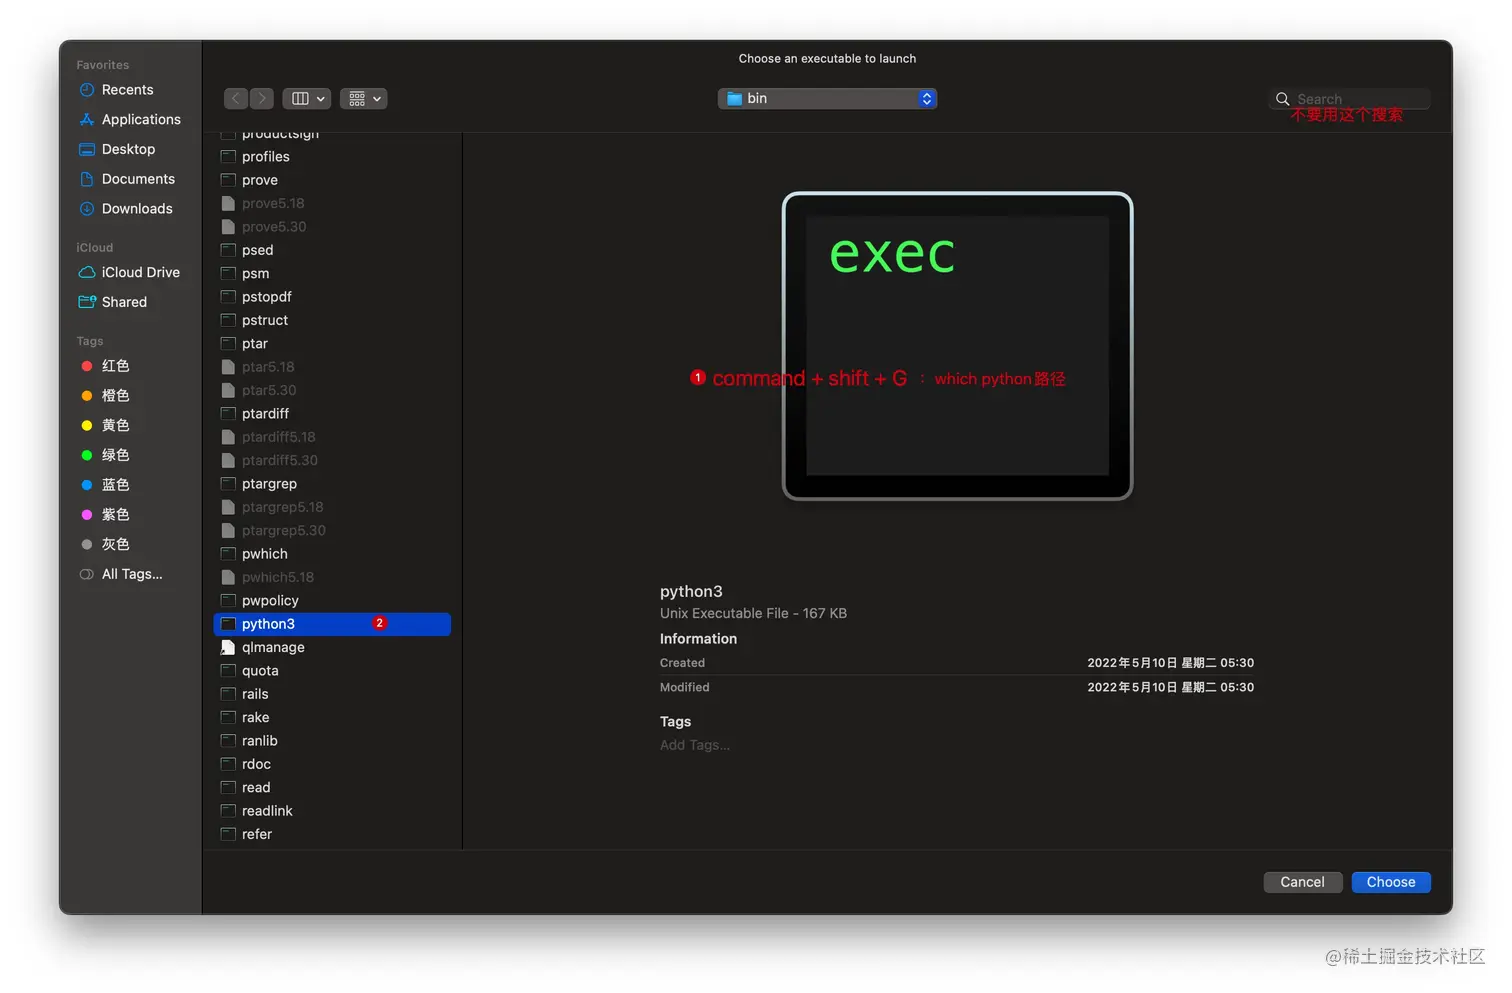Select the psm executable
The image size is (1512, 993).
332,273
